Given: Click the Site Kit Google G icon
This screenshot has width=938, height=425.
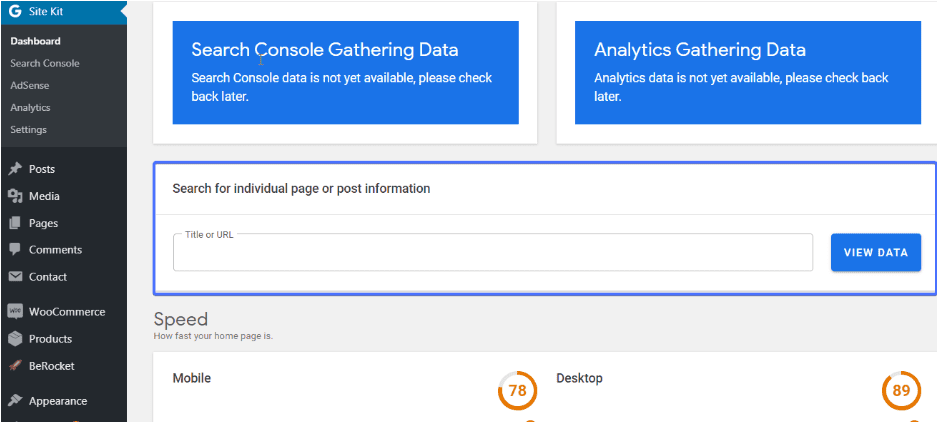Looking at the screenshot, I should pyautogui.click(x=15, y=11).
